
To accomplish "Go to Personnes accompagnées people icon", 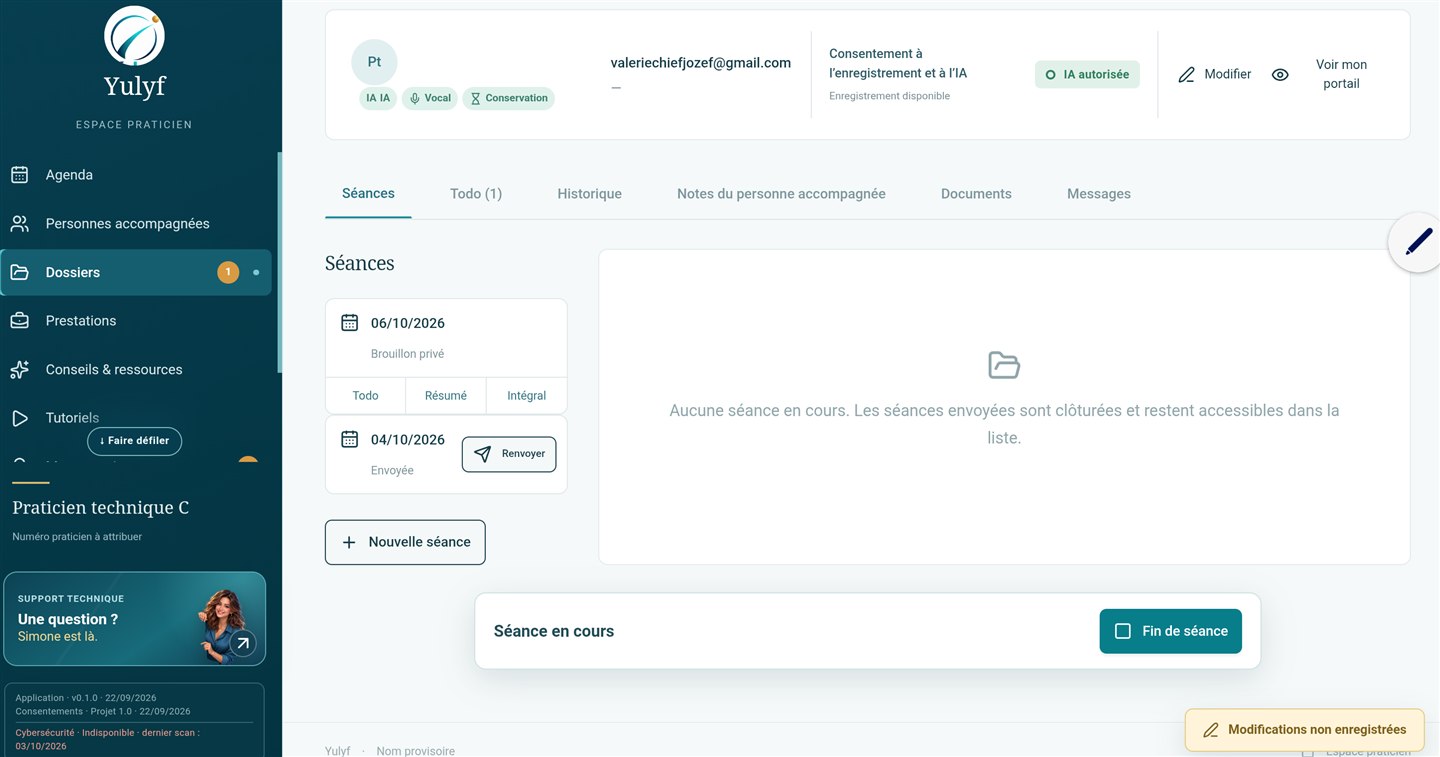I will click(x=19, y=223).
